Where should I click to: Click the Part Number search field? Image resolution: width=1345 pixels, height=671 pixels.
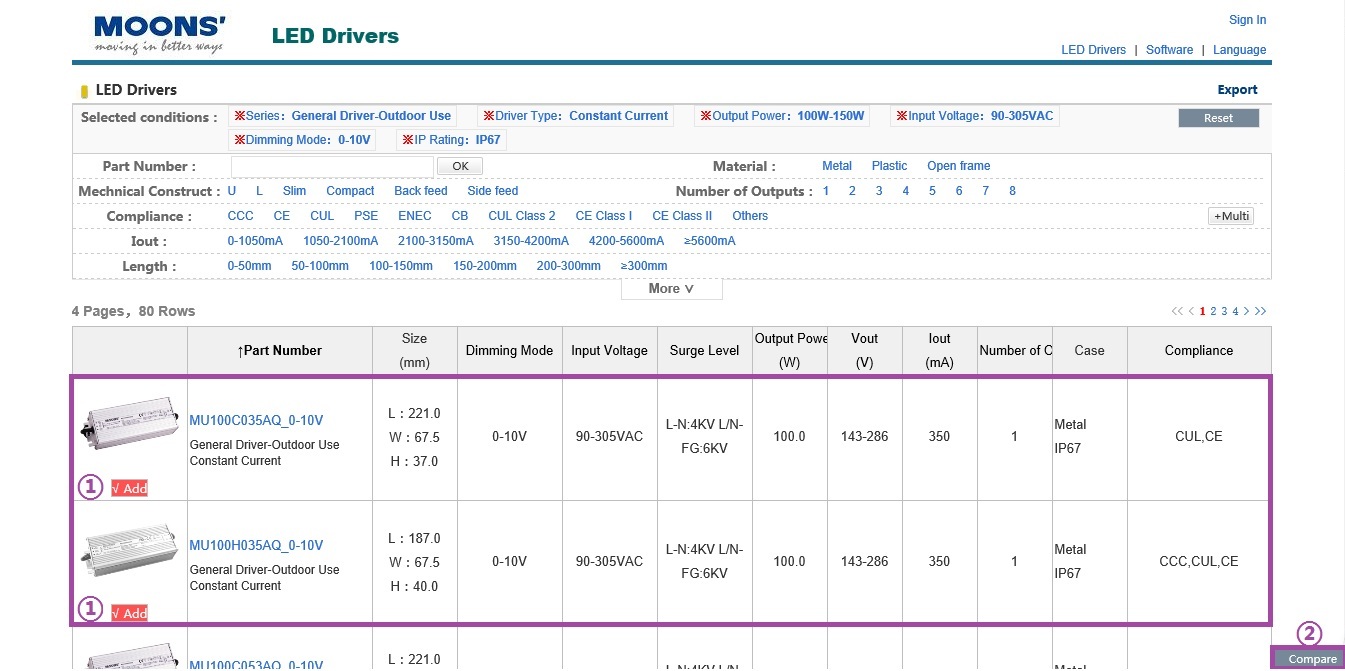(332, 166)
